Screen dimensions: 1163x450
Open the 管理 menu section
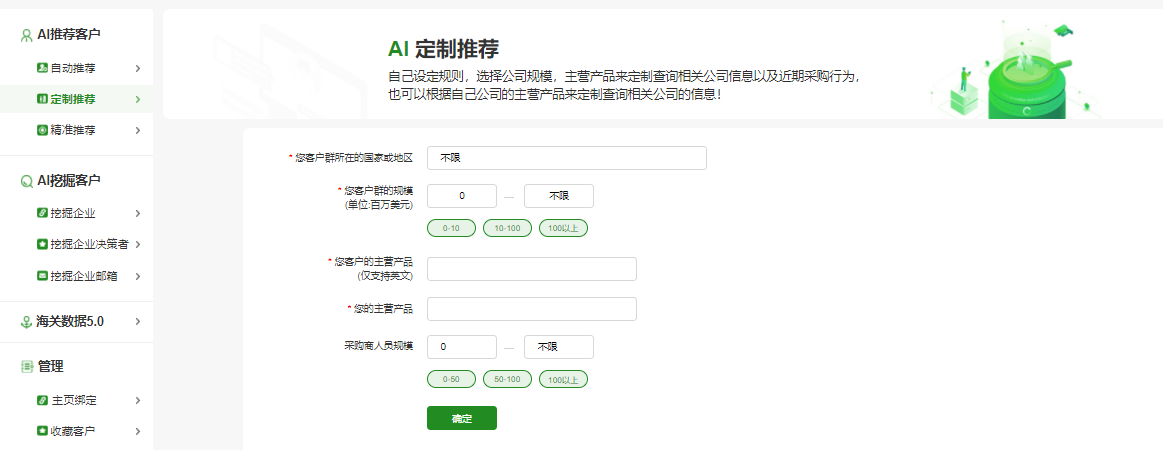(x=50, y=367)
